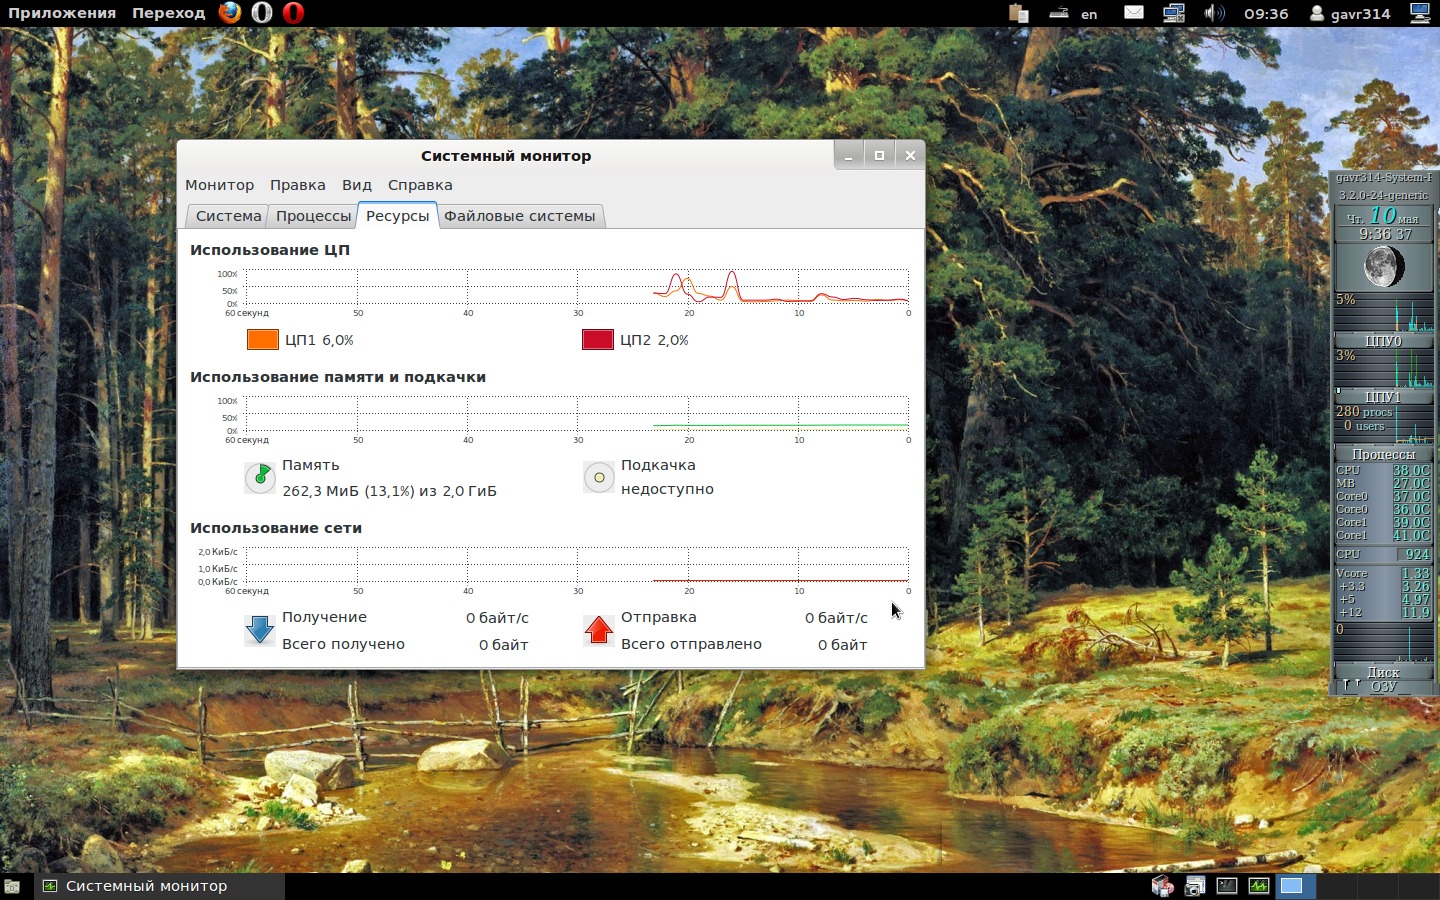Click the memory and swap history graph
Screen dimensions: 1440x900
pyautogui.click(x=577, y=413)
